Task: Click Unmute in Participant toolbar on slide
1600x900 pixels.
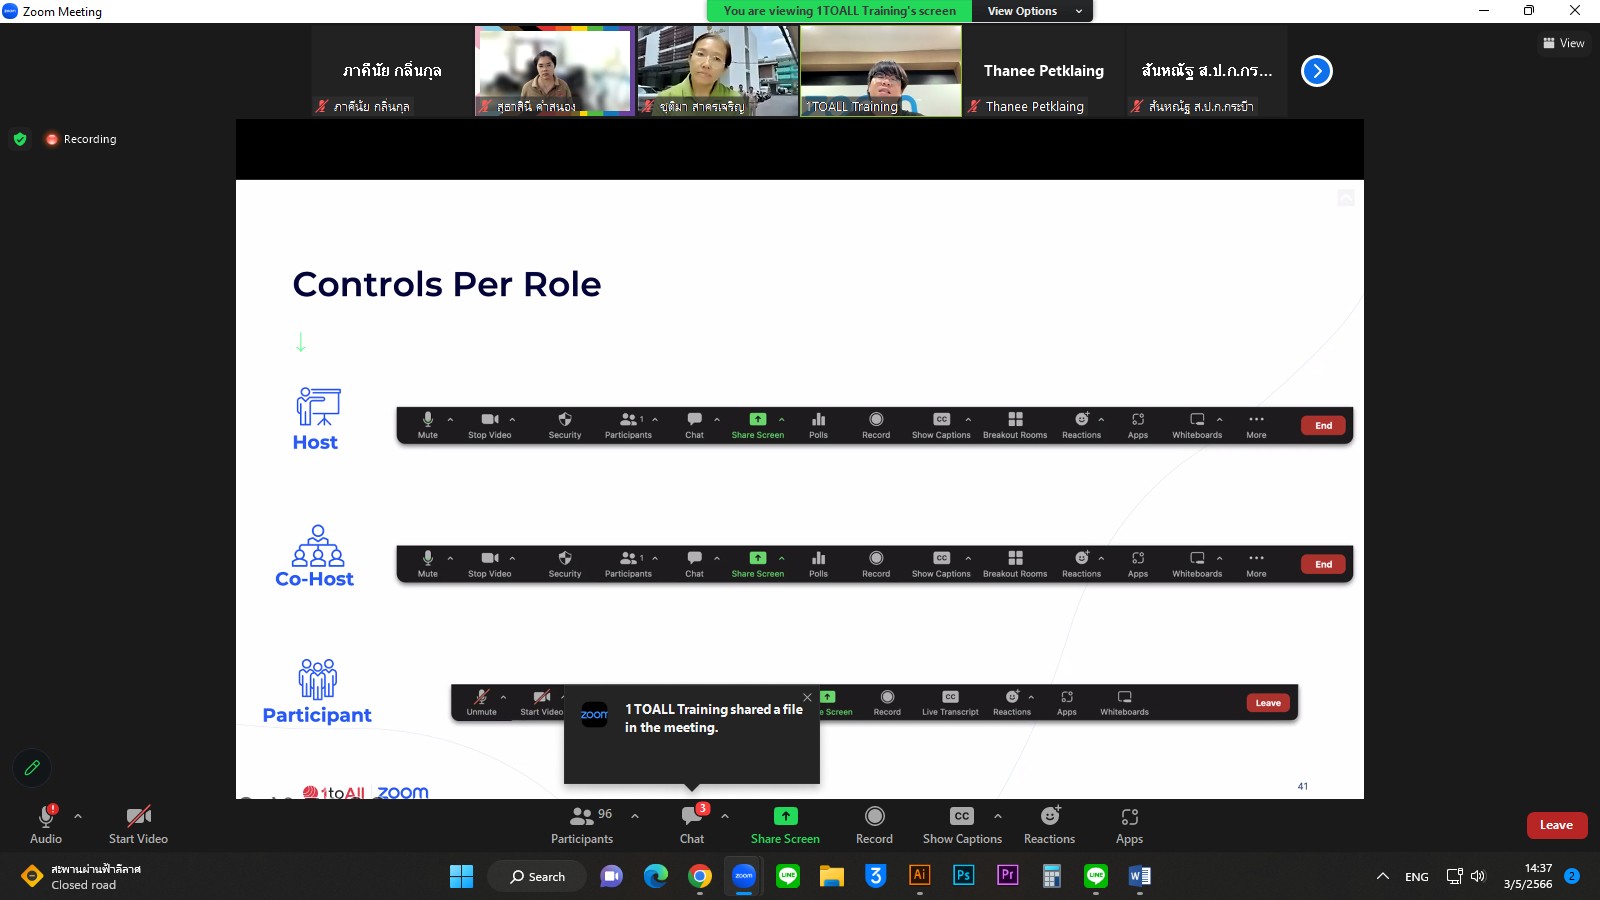Action: point(481,703)
